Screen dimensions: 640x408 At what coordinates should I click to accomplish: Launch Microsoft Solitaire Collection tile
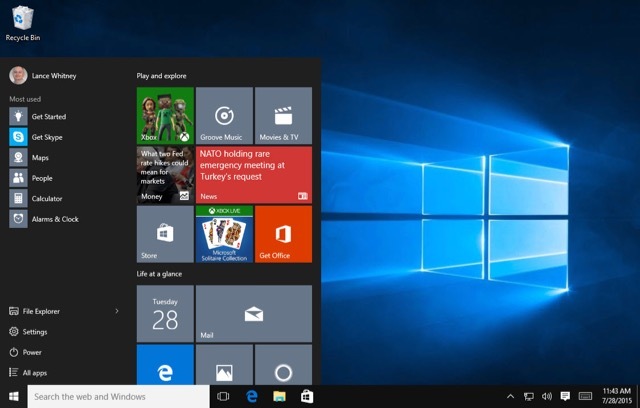coord(224,234)
